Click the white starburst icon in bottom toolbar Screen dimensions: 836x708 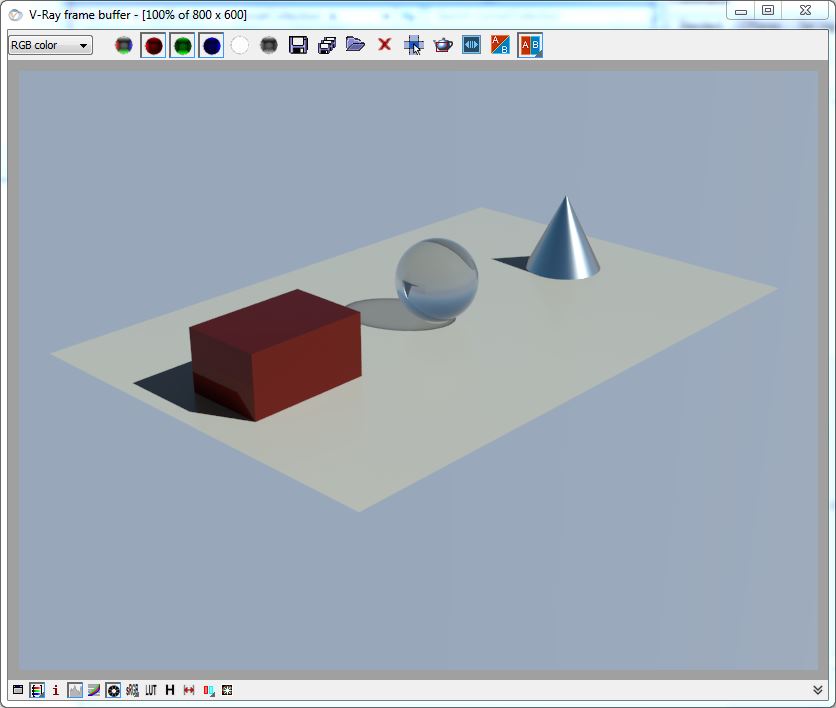pos(227,690)
